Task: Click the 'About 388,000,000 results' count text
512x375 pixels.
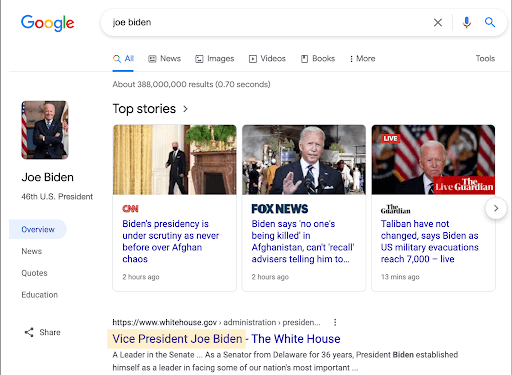Action: point(191,84)
